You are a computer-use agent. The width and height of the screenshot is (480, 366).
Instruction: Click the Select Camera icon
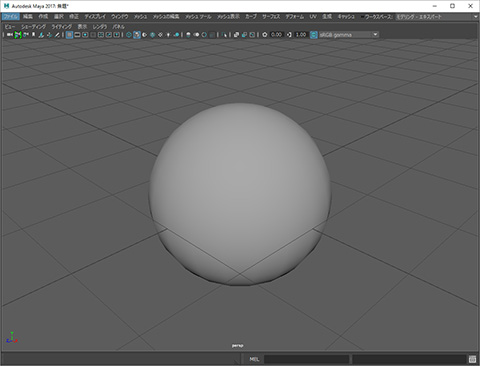click(10, 35)
